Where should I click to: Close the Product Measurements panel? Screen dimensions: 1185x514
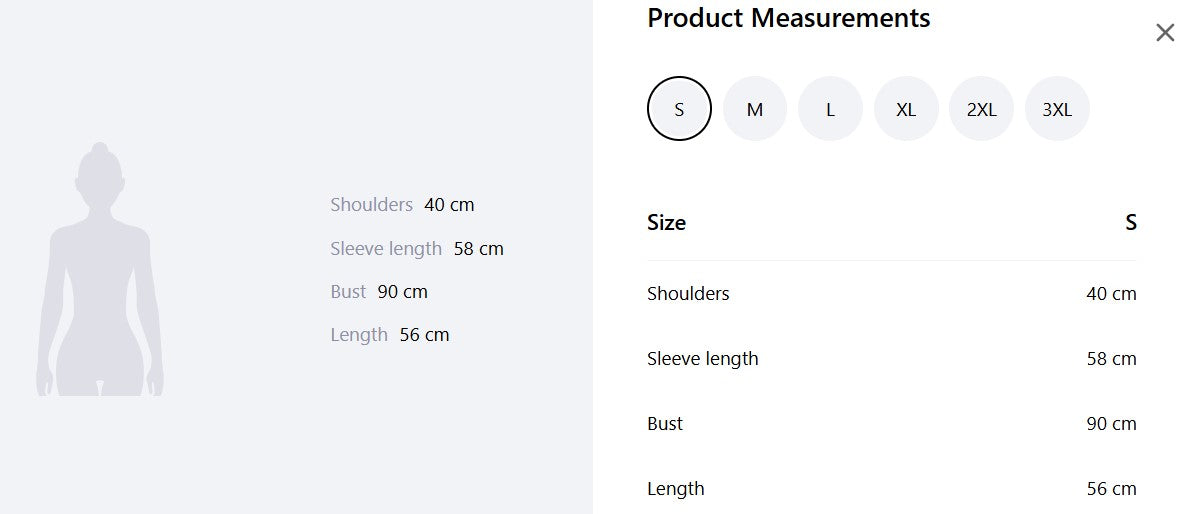pos(1165,33)
